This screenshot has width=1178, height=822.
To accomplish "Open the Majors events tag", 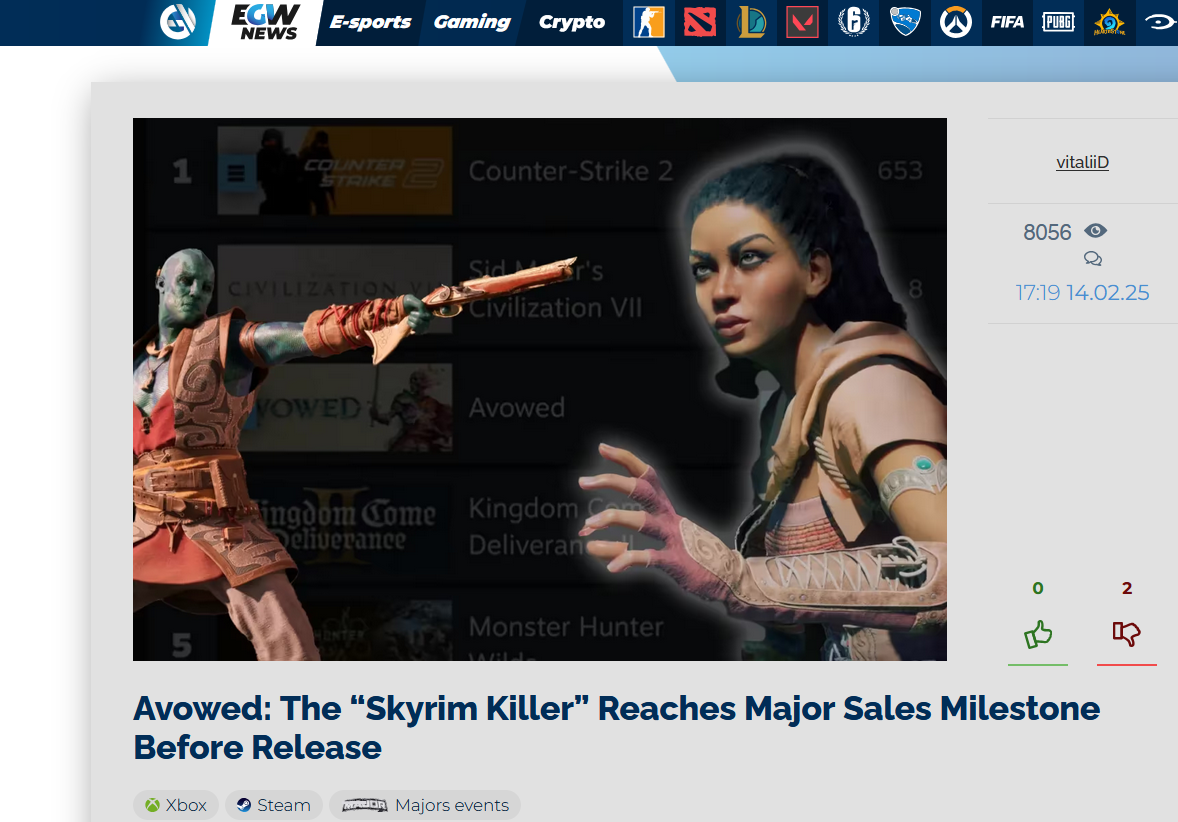I will [x=425, y=805].
